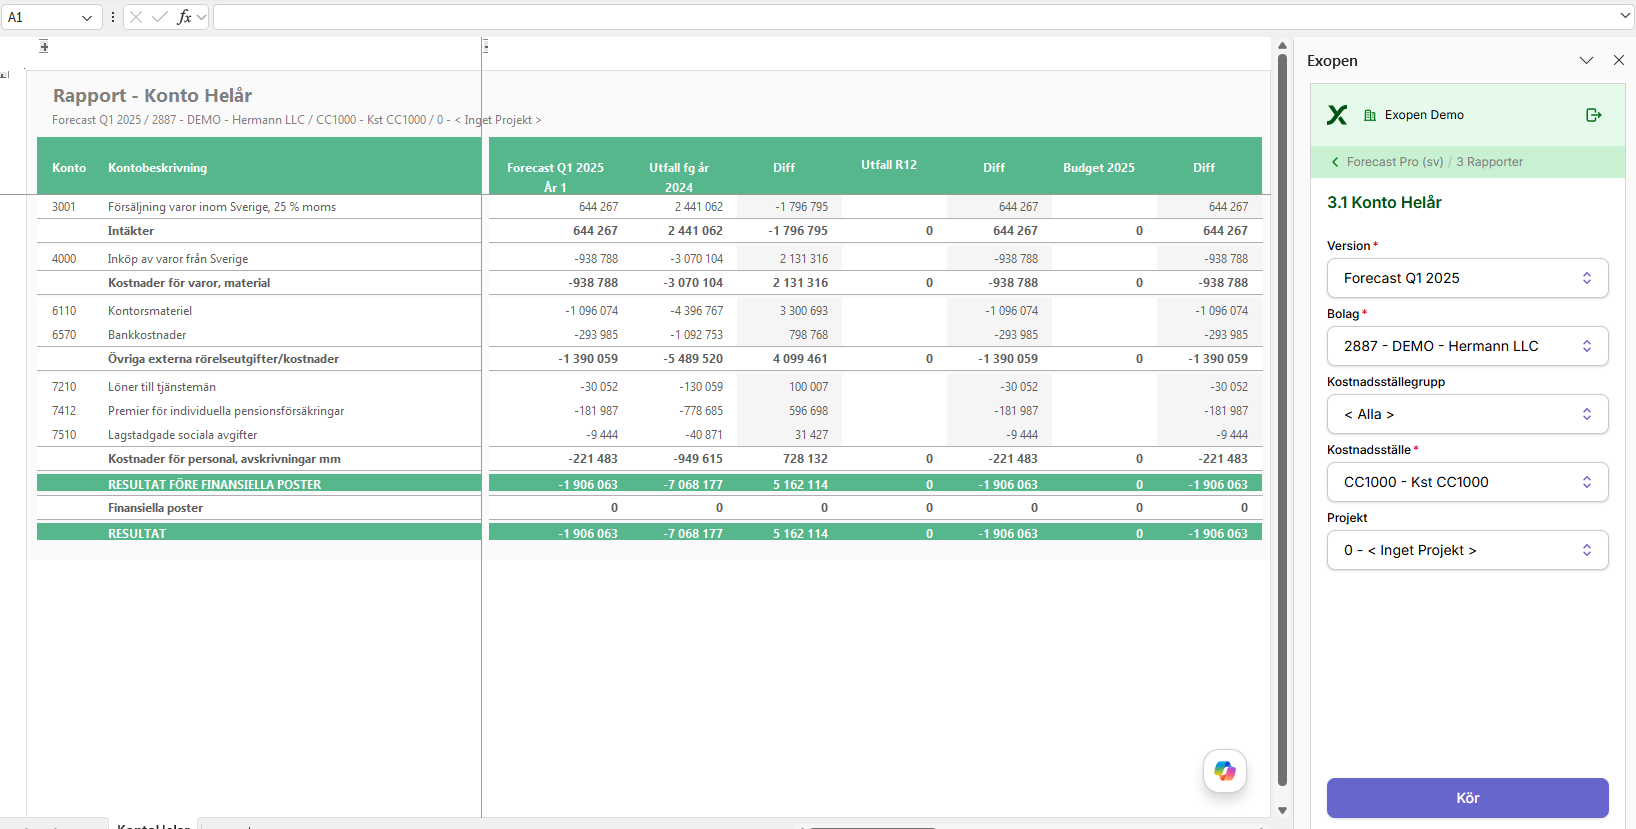
Task: Click the Exopen X logo icon
Action: [1337, 115]
